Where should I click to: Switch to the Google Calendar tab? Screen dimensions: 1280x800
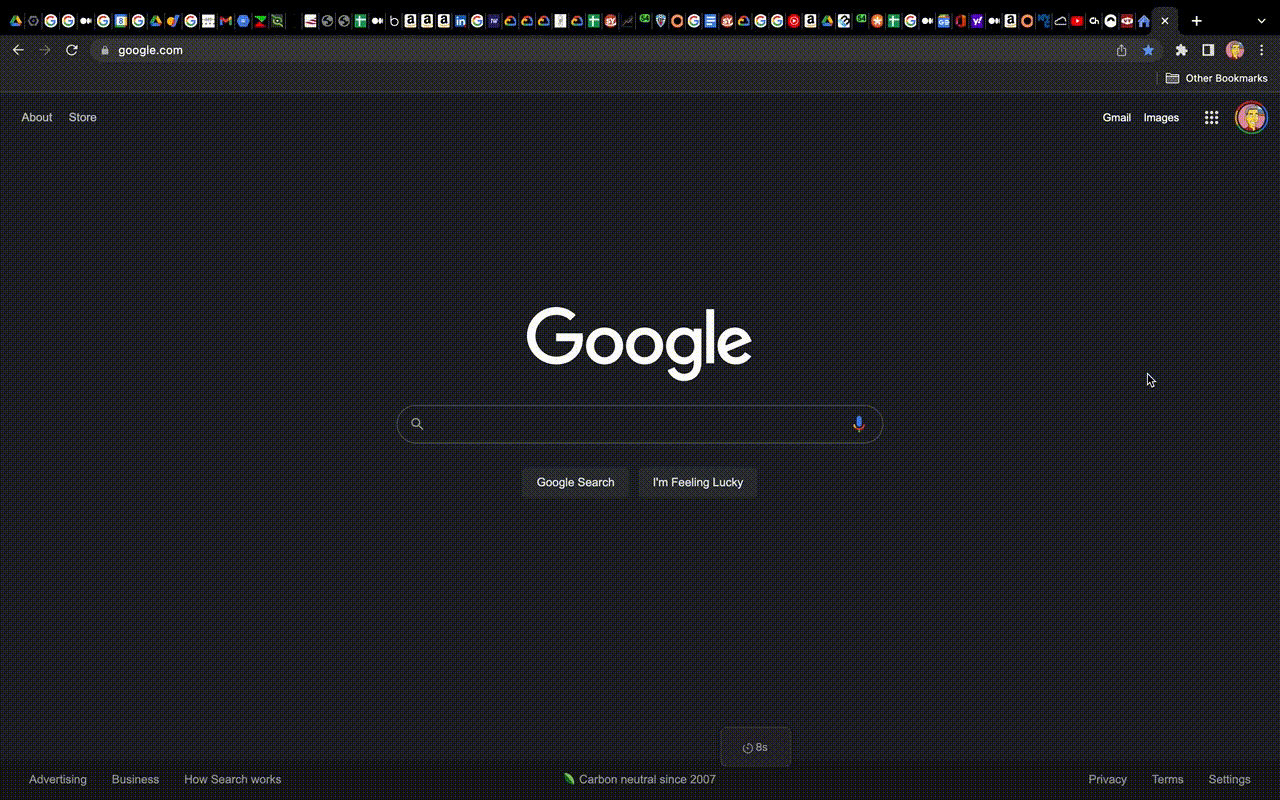pyautogui.click(x=121, y=21)
